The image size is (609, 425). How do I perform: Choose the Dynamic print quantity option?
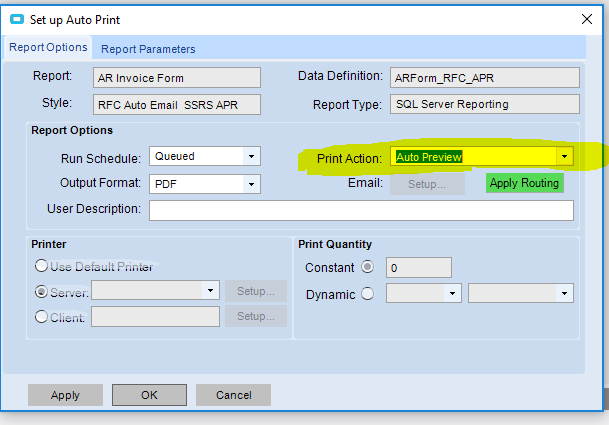tap(367, 294)
